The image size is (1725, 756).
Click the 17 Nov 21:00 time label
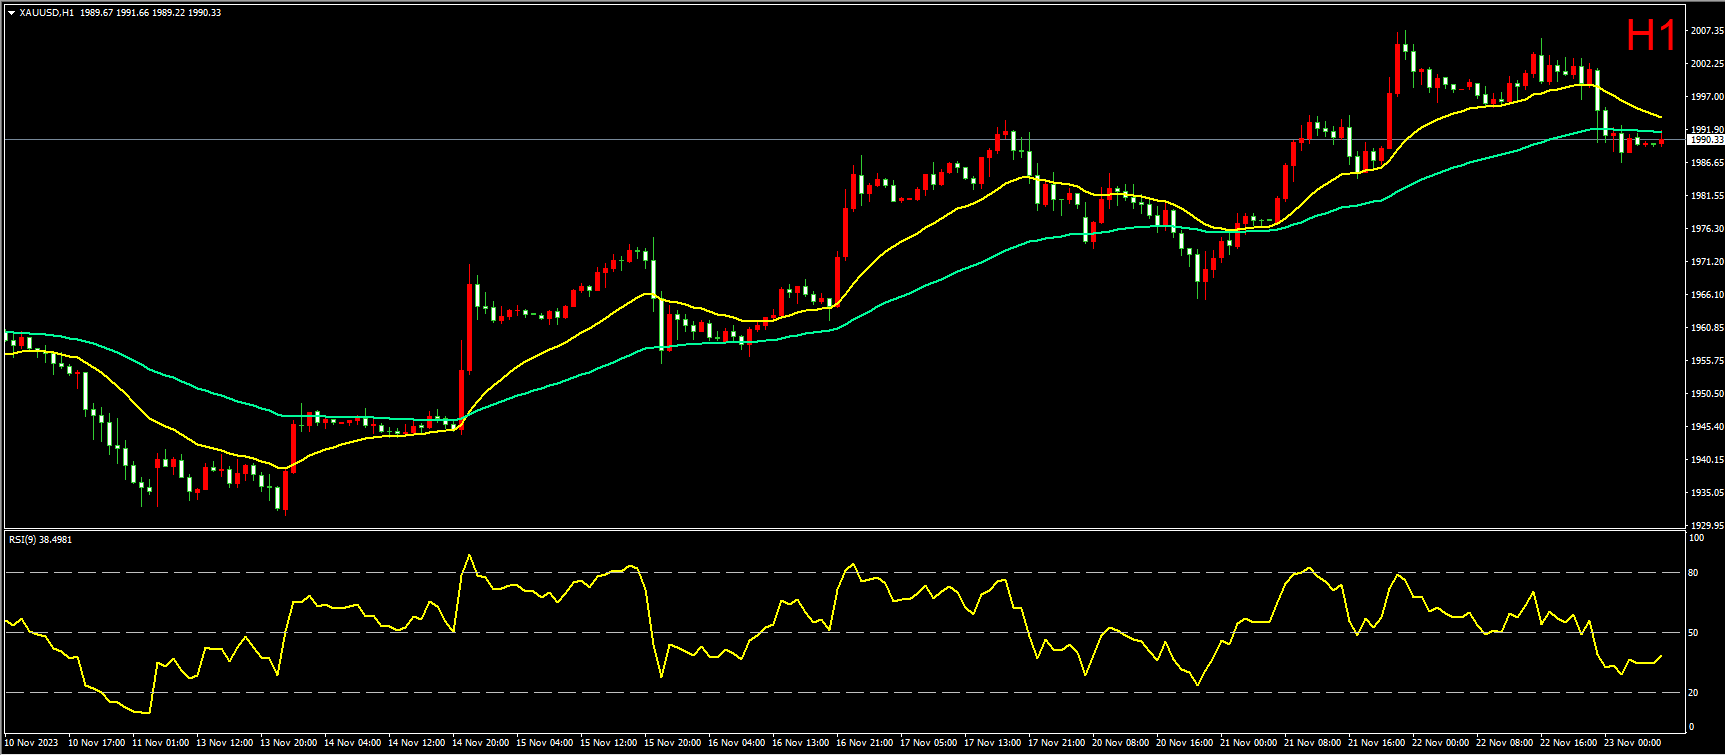pos(1056,743)
